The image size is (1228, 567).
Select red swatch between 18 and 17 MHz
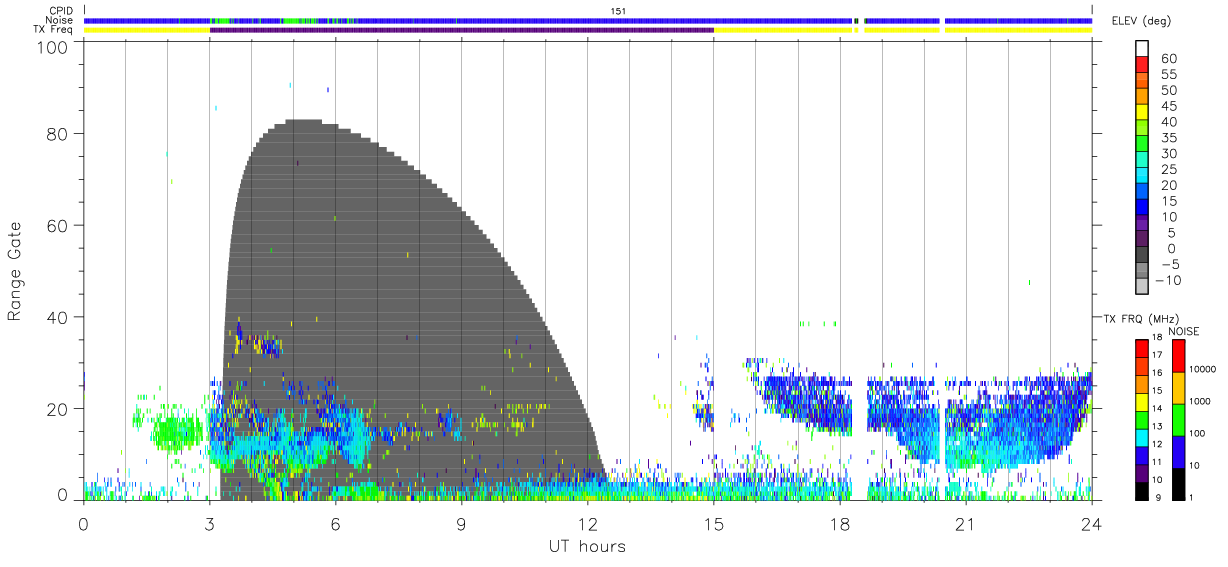[1142, 349]
